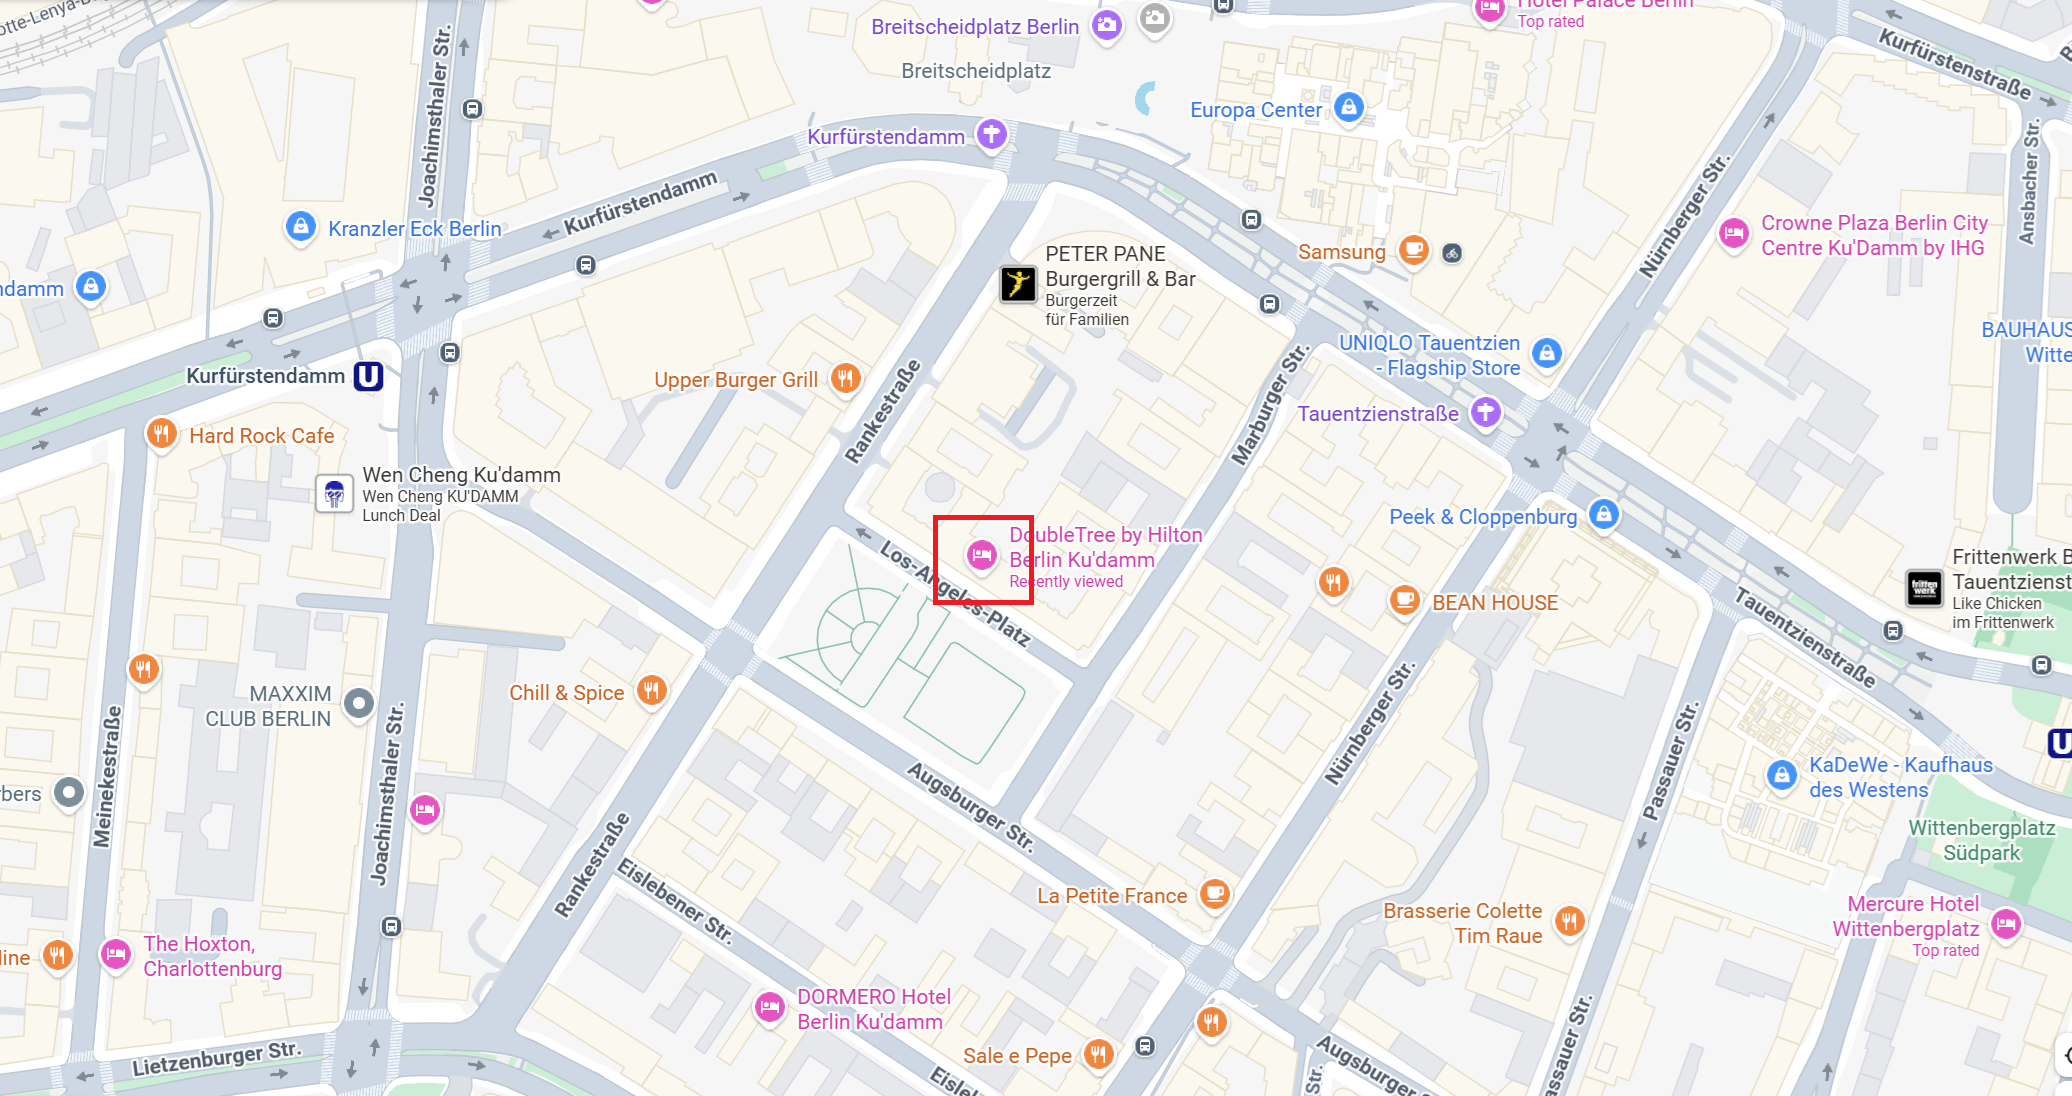Select the Brasserie Colette Tim Raue pin
The height and width of the screenshot is (1096, 2072).
pos(1569,921)
